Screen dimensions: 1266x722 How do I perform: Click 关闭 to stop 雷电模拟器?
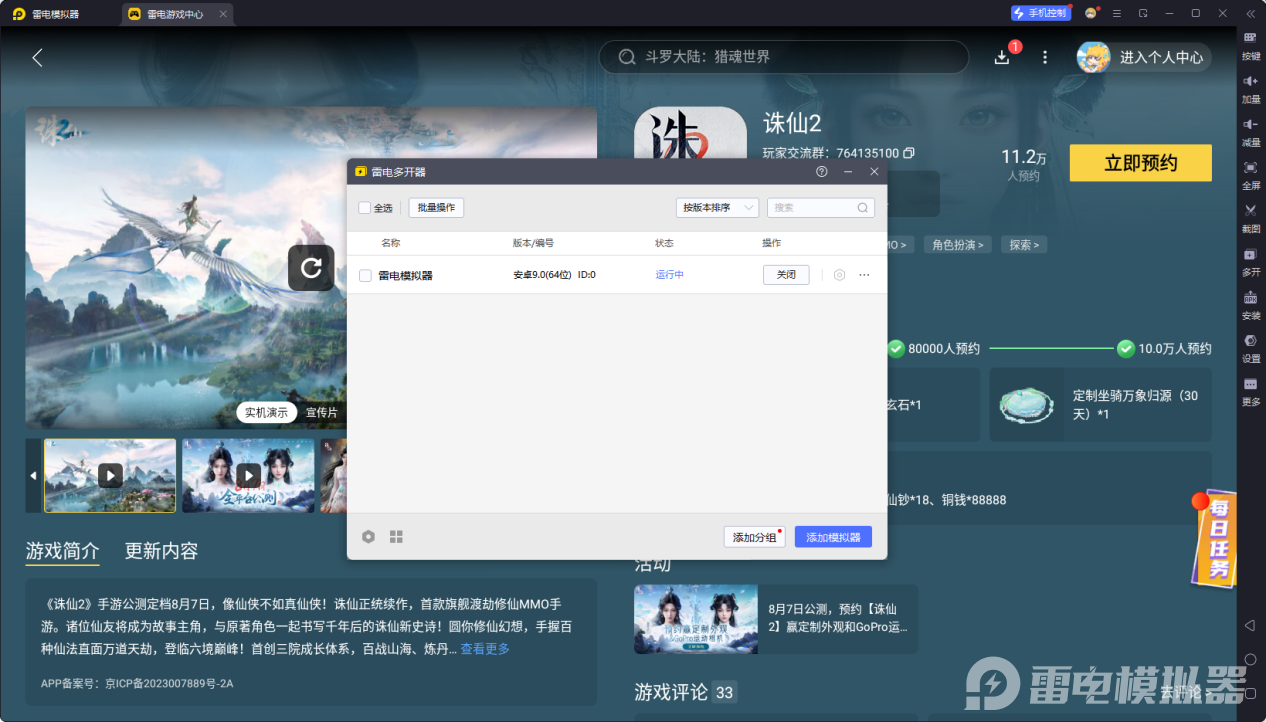tap(786, 275)
